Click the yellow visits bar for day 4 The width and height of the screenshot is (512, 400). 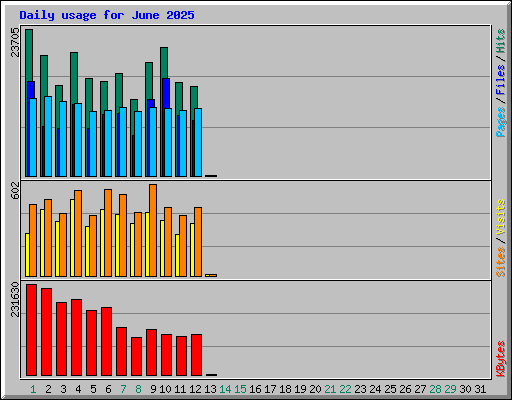click(72, 238)
